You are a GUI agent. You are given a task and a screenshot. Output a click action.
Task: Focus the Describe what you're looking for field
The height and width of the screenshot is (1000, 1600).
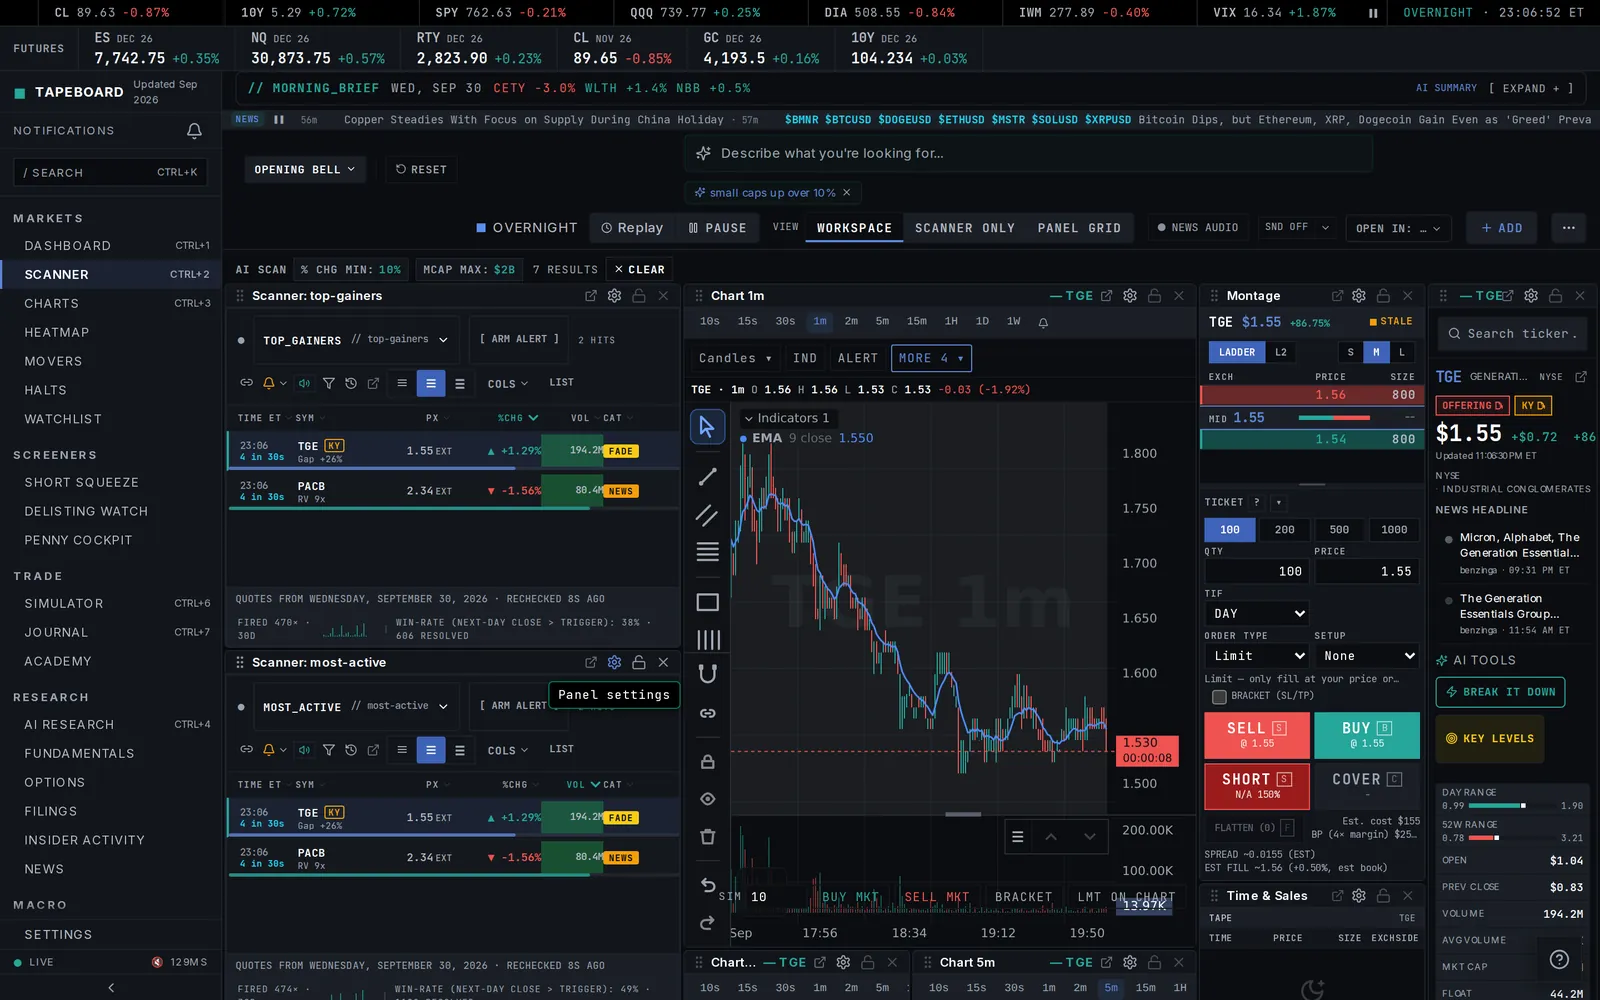pyautogui.click(x=1028, y=154)
